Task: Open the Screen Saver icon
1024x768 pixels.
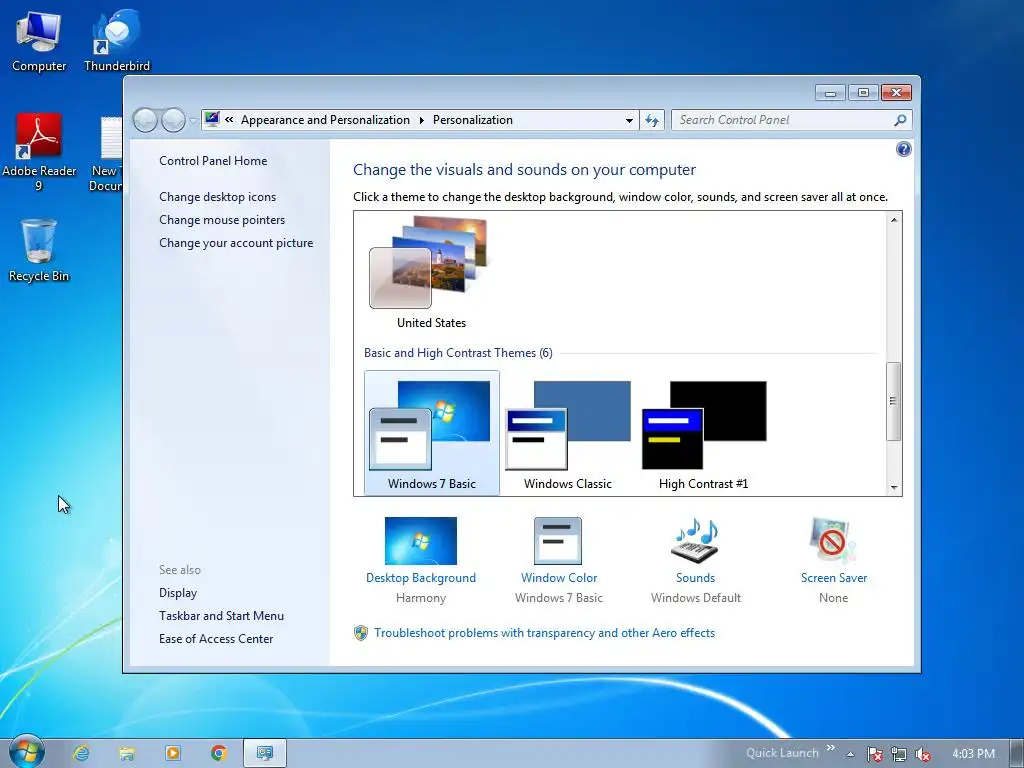Action: (833, 541)
